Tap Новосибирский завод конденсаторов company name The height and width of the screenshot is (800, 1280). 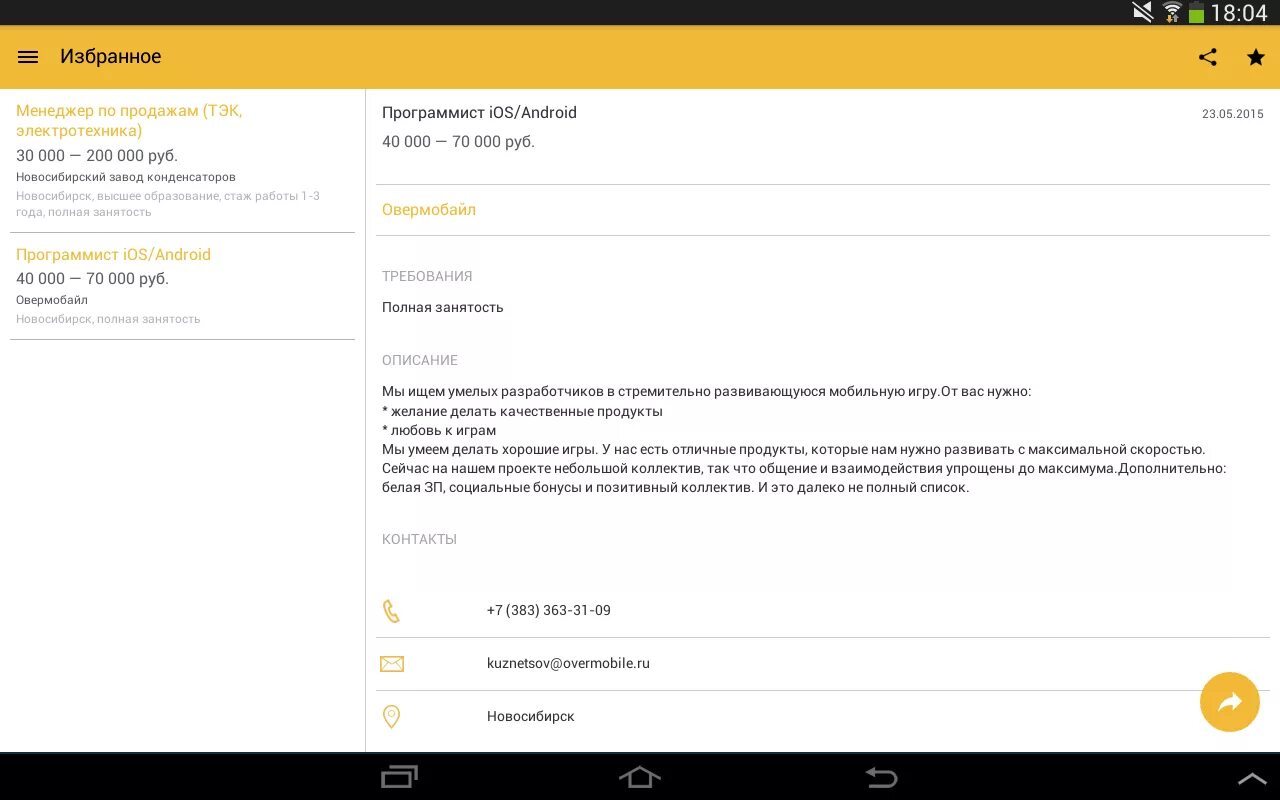pos(126,177)
